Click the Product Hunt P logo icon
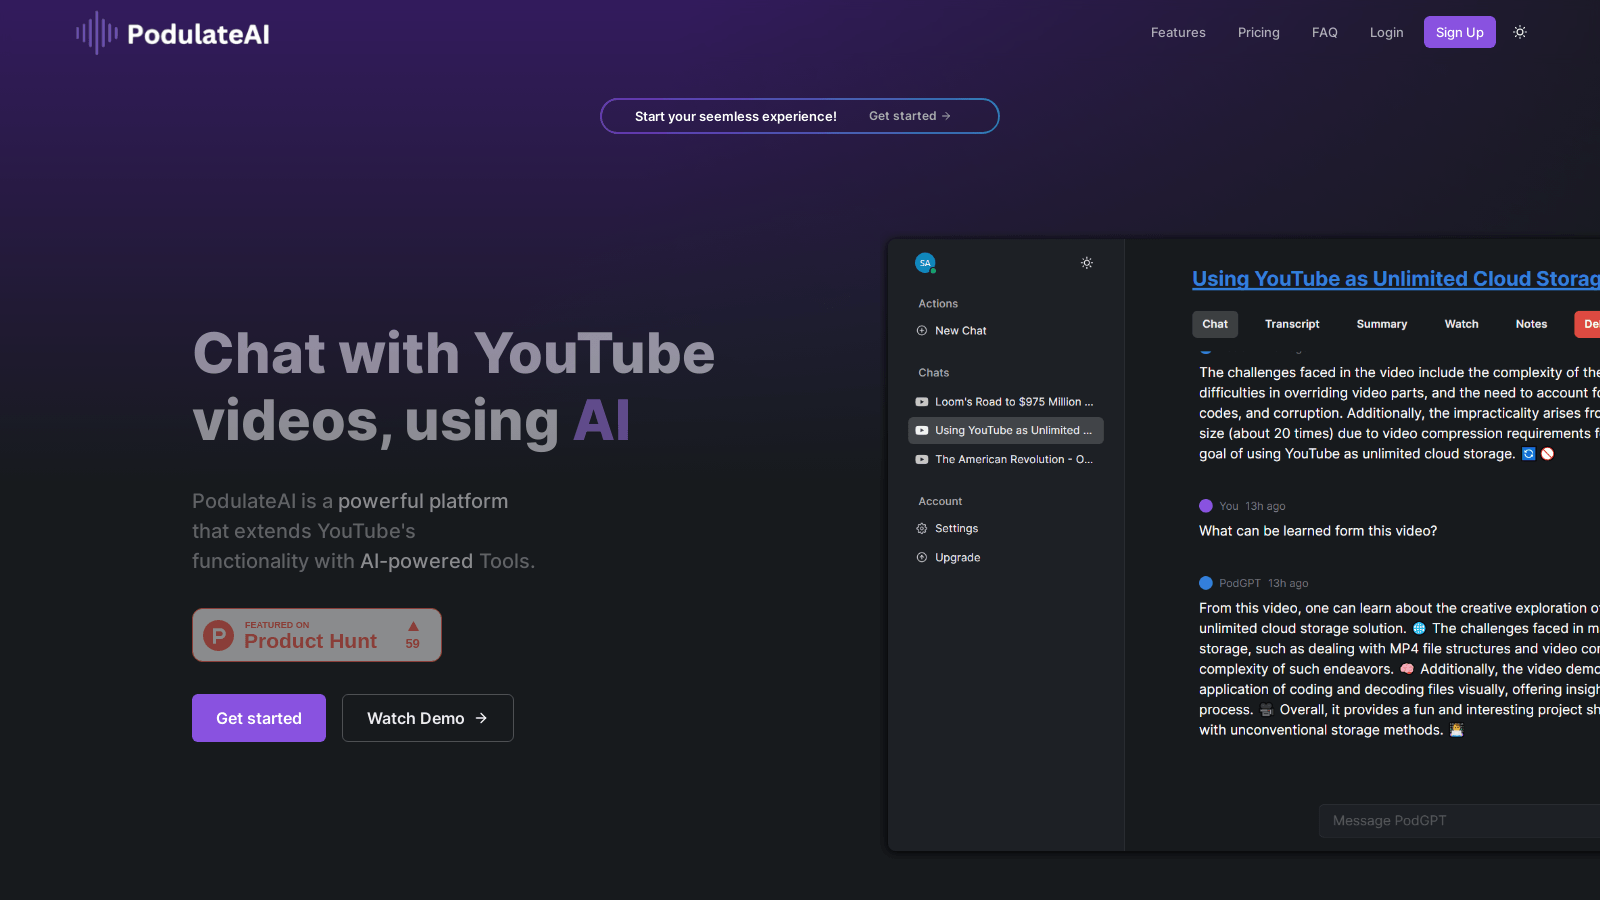This screenshot has height=900, width=1600. (218, 635)
